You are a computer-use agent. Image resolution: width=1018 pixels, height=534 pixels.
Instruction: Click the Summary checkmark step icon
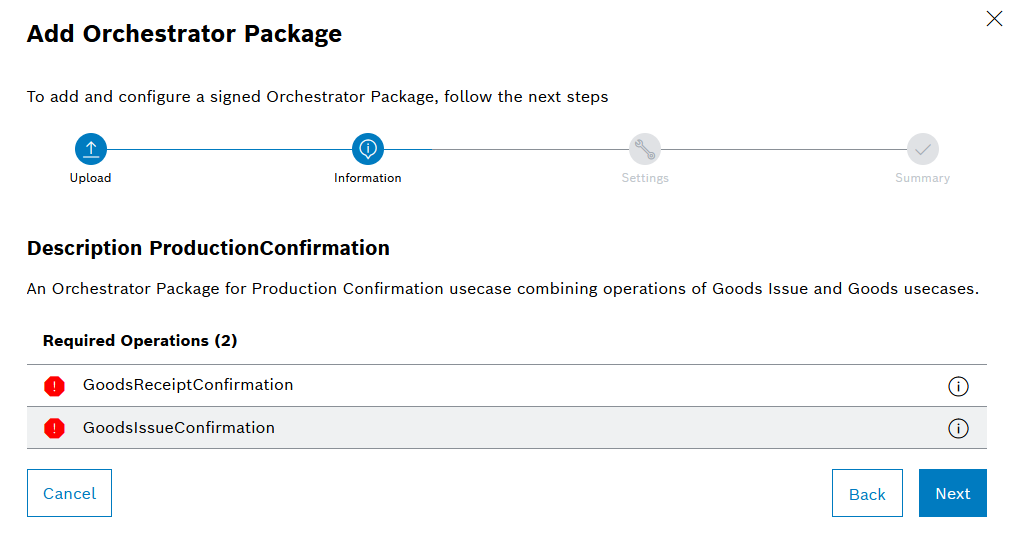(922, 150)
